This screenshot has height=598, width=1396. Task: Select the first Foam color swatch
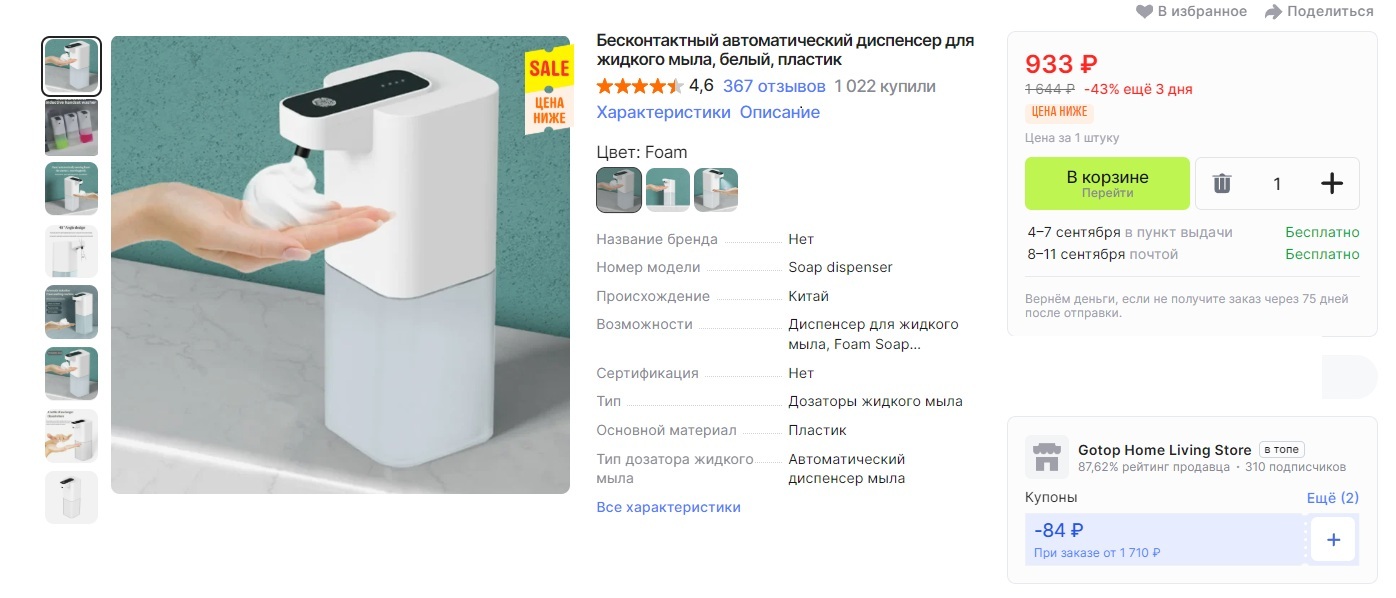pyautogui.click(x=619, y=189)
